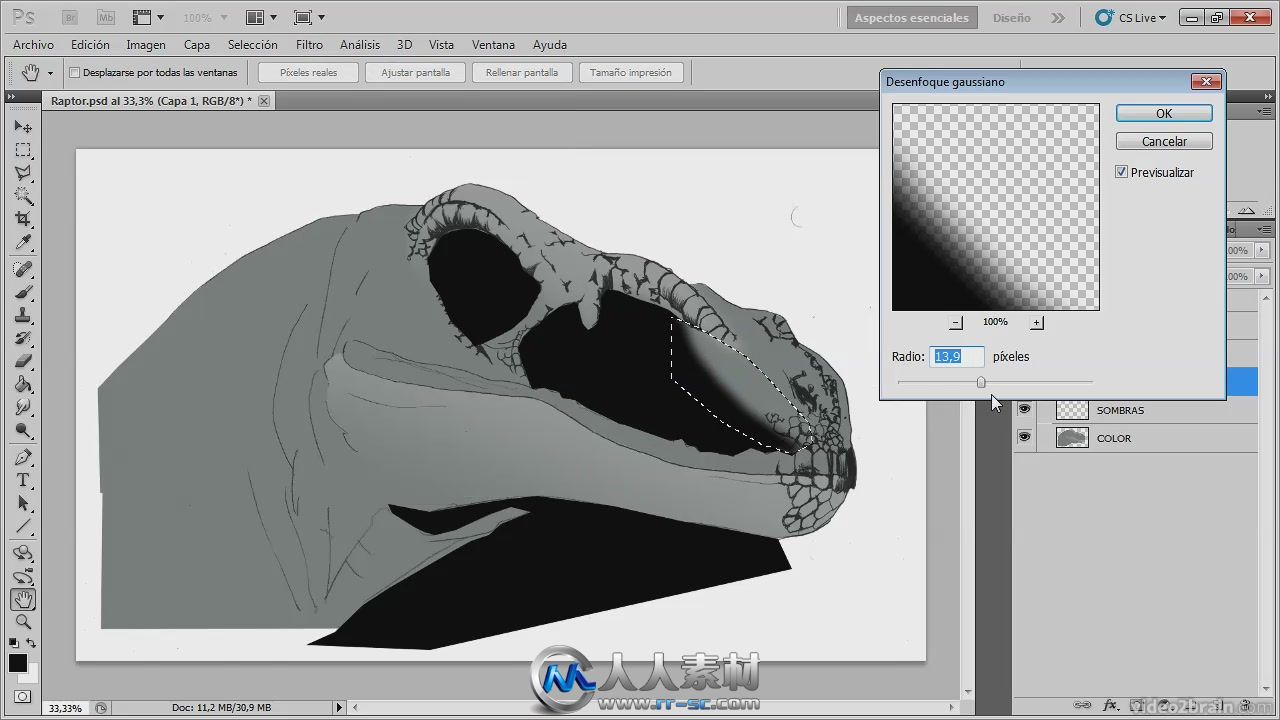Viewport: 1280px width, 720px height.
Task: Select the Zoom tool in toolbox
Action: (23, 622)
